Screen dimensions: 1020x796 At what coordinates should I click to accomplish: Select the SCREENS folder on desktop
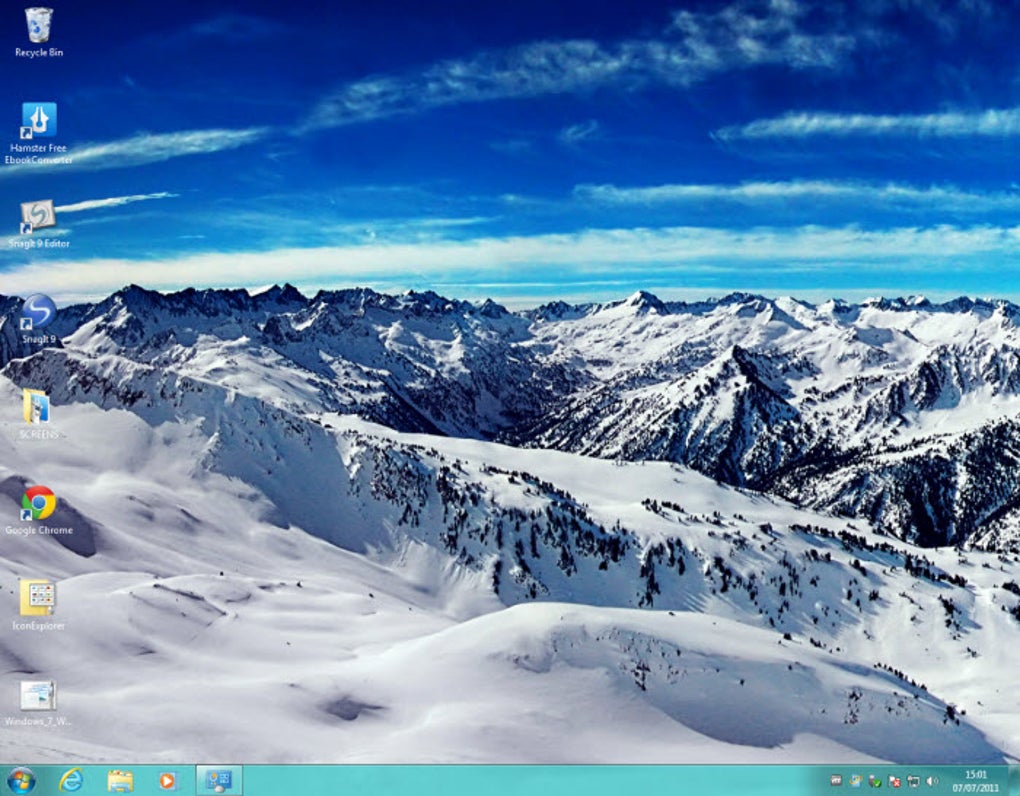pyautogui.click(x=38, y=414)
